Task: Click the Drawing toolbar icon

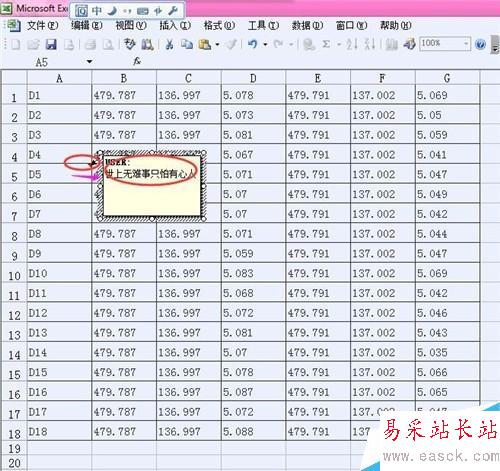Action: (409, 44)
